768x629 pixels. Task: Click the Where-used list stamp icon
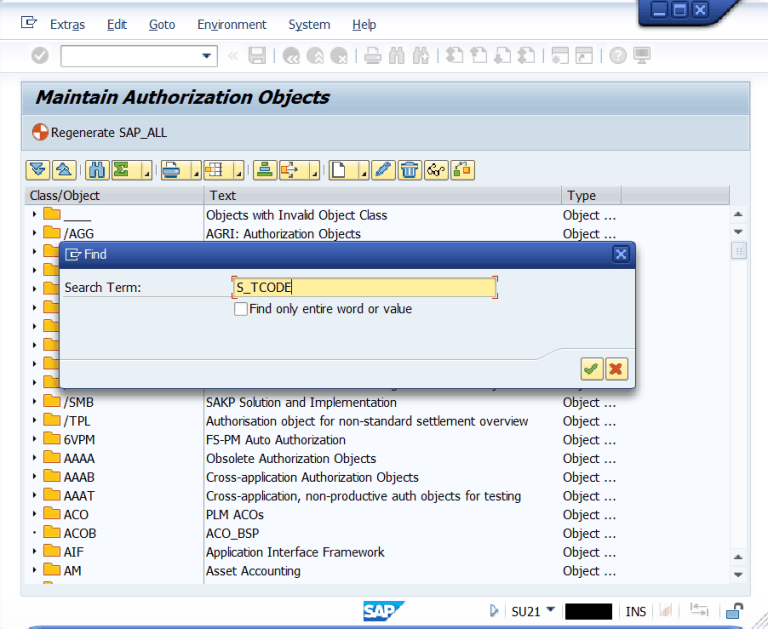pos(265,170)
